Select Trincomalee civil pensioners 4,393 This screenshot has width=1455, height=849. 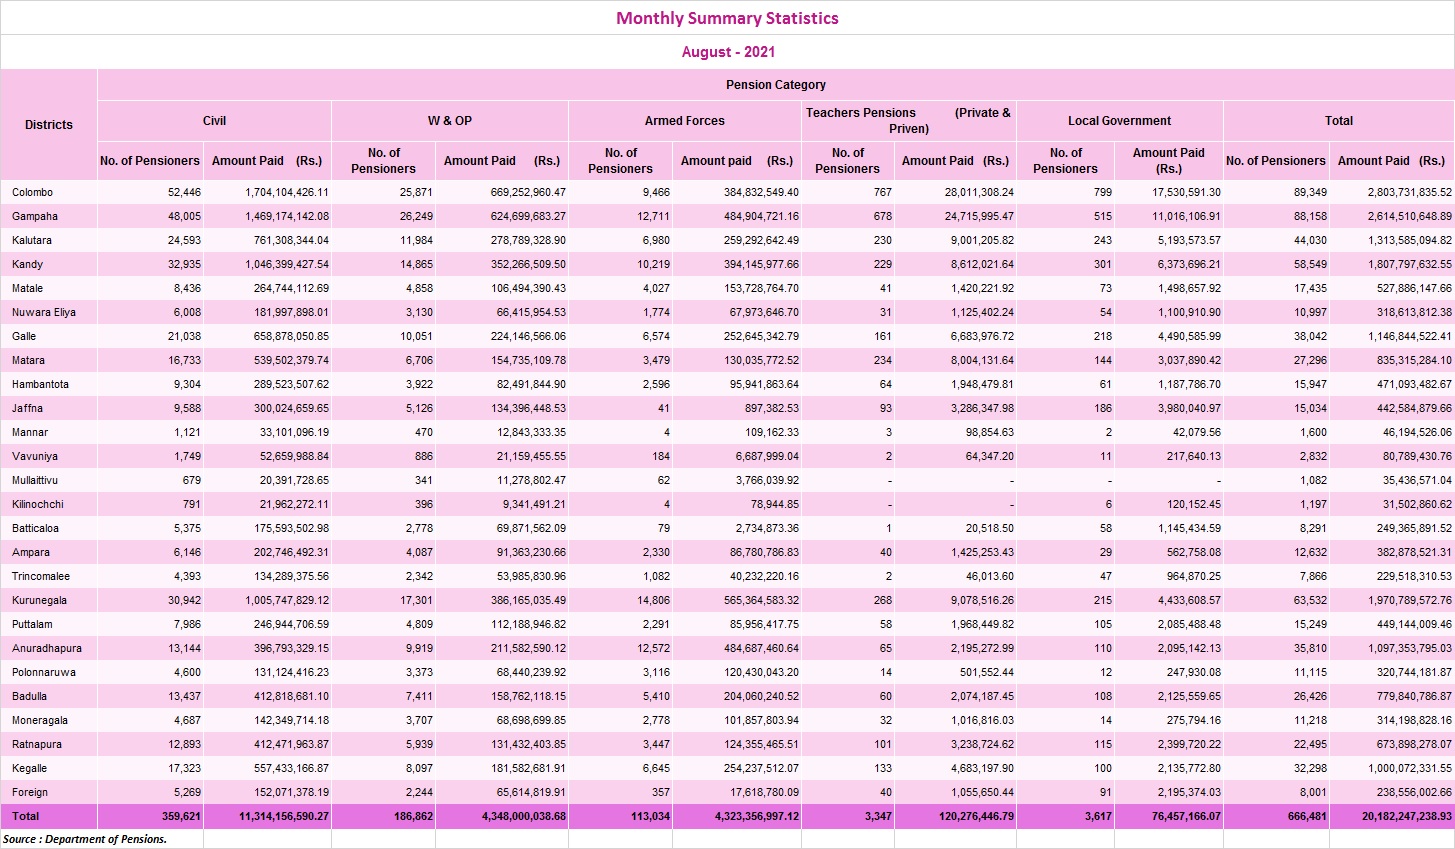(x=186, y=576)
